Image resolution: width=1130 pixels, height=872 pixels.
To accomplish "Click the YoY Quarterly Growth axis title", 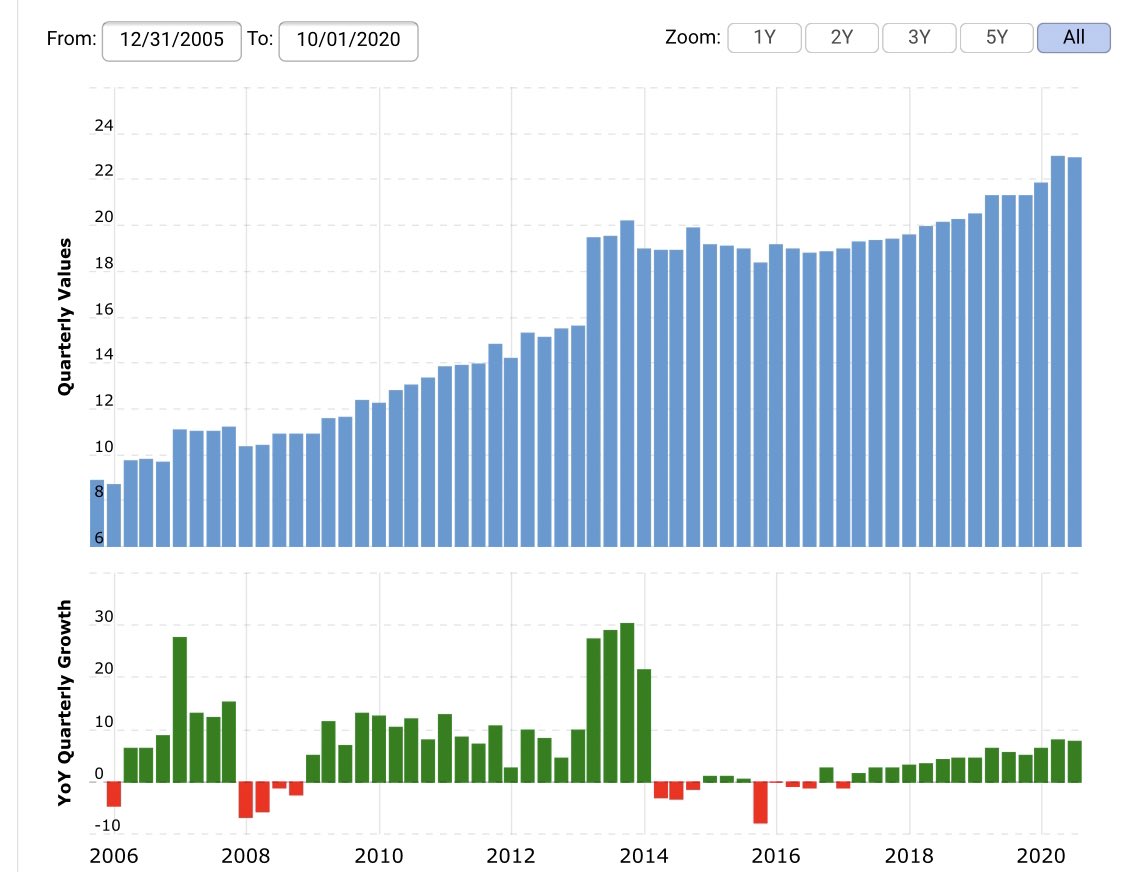I will [x=65, y=703].
